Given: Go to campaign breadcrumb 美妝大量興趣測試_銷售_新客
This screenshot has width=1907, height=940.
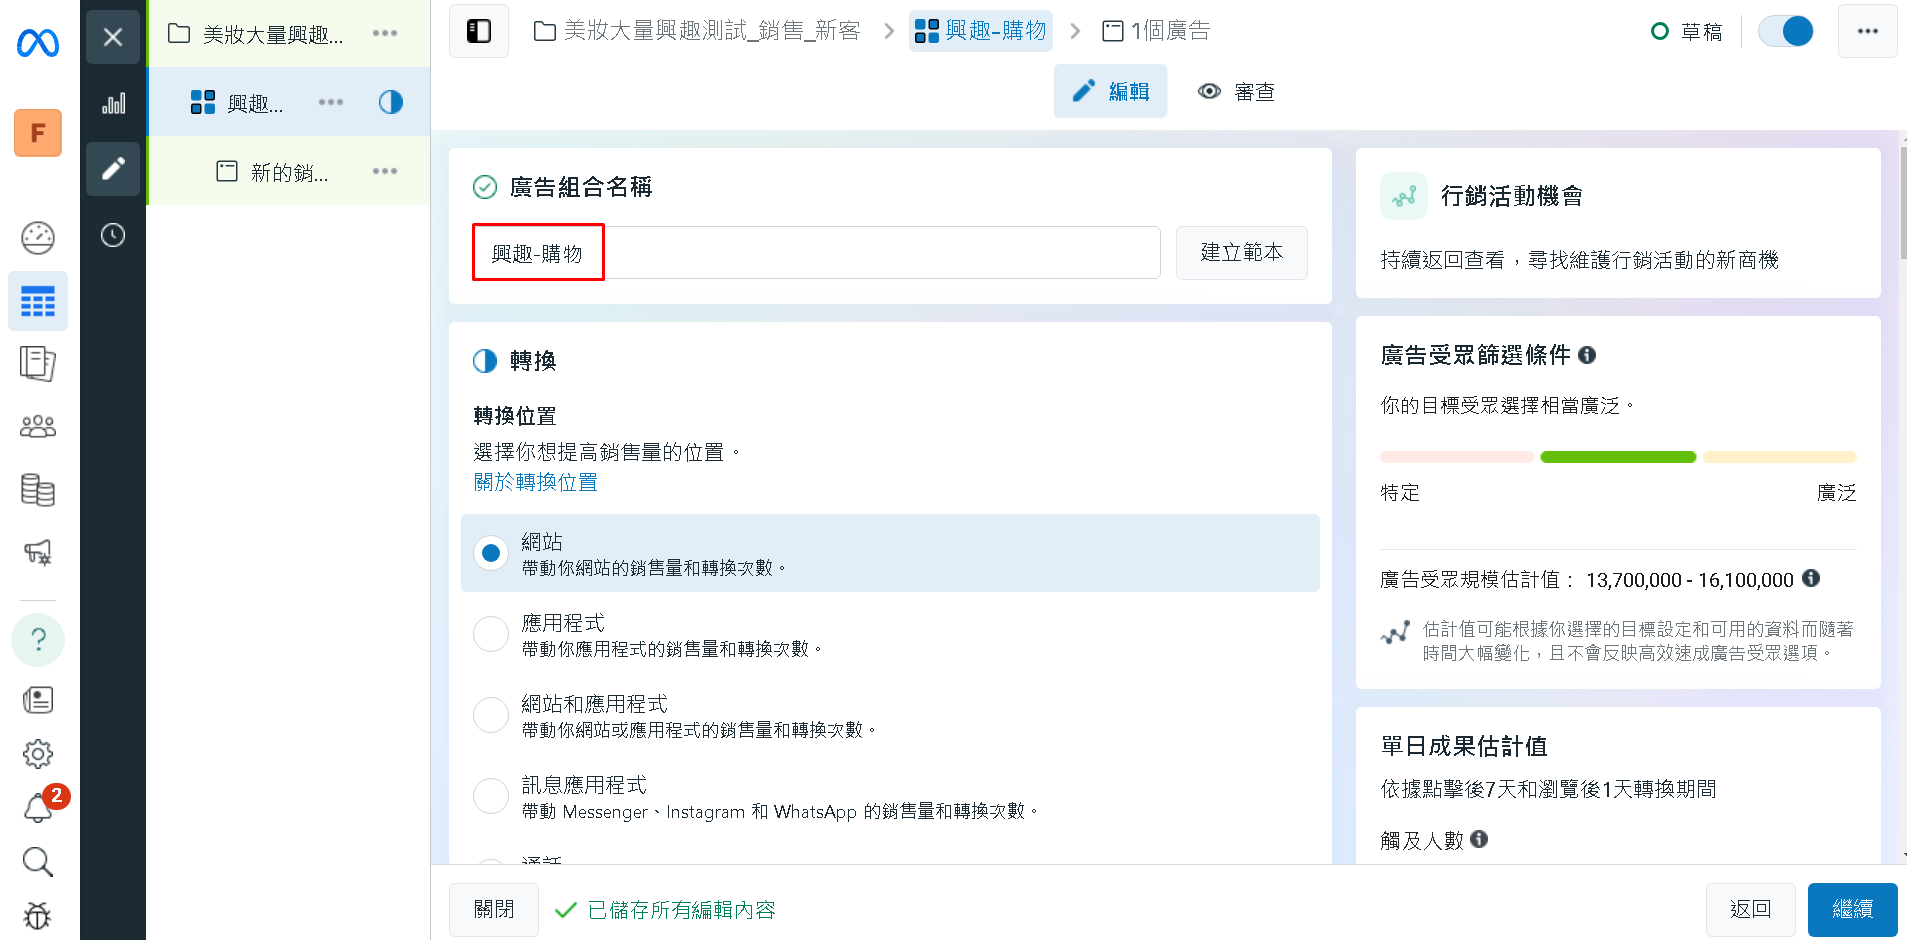Looking at the screenshot, I should (697, 31).
